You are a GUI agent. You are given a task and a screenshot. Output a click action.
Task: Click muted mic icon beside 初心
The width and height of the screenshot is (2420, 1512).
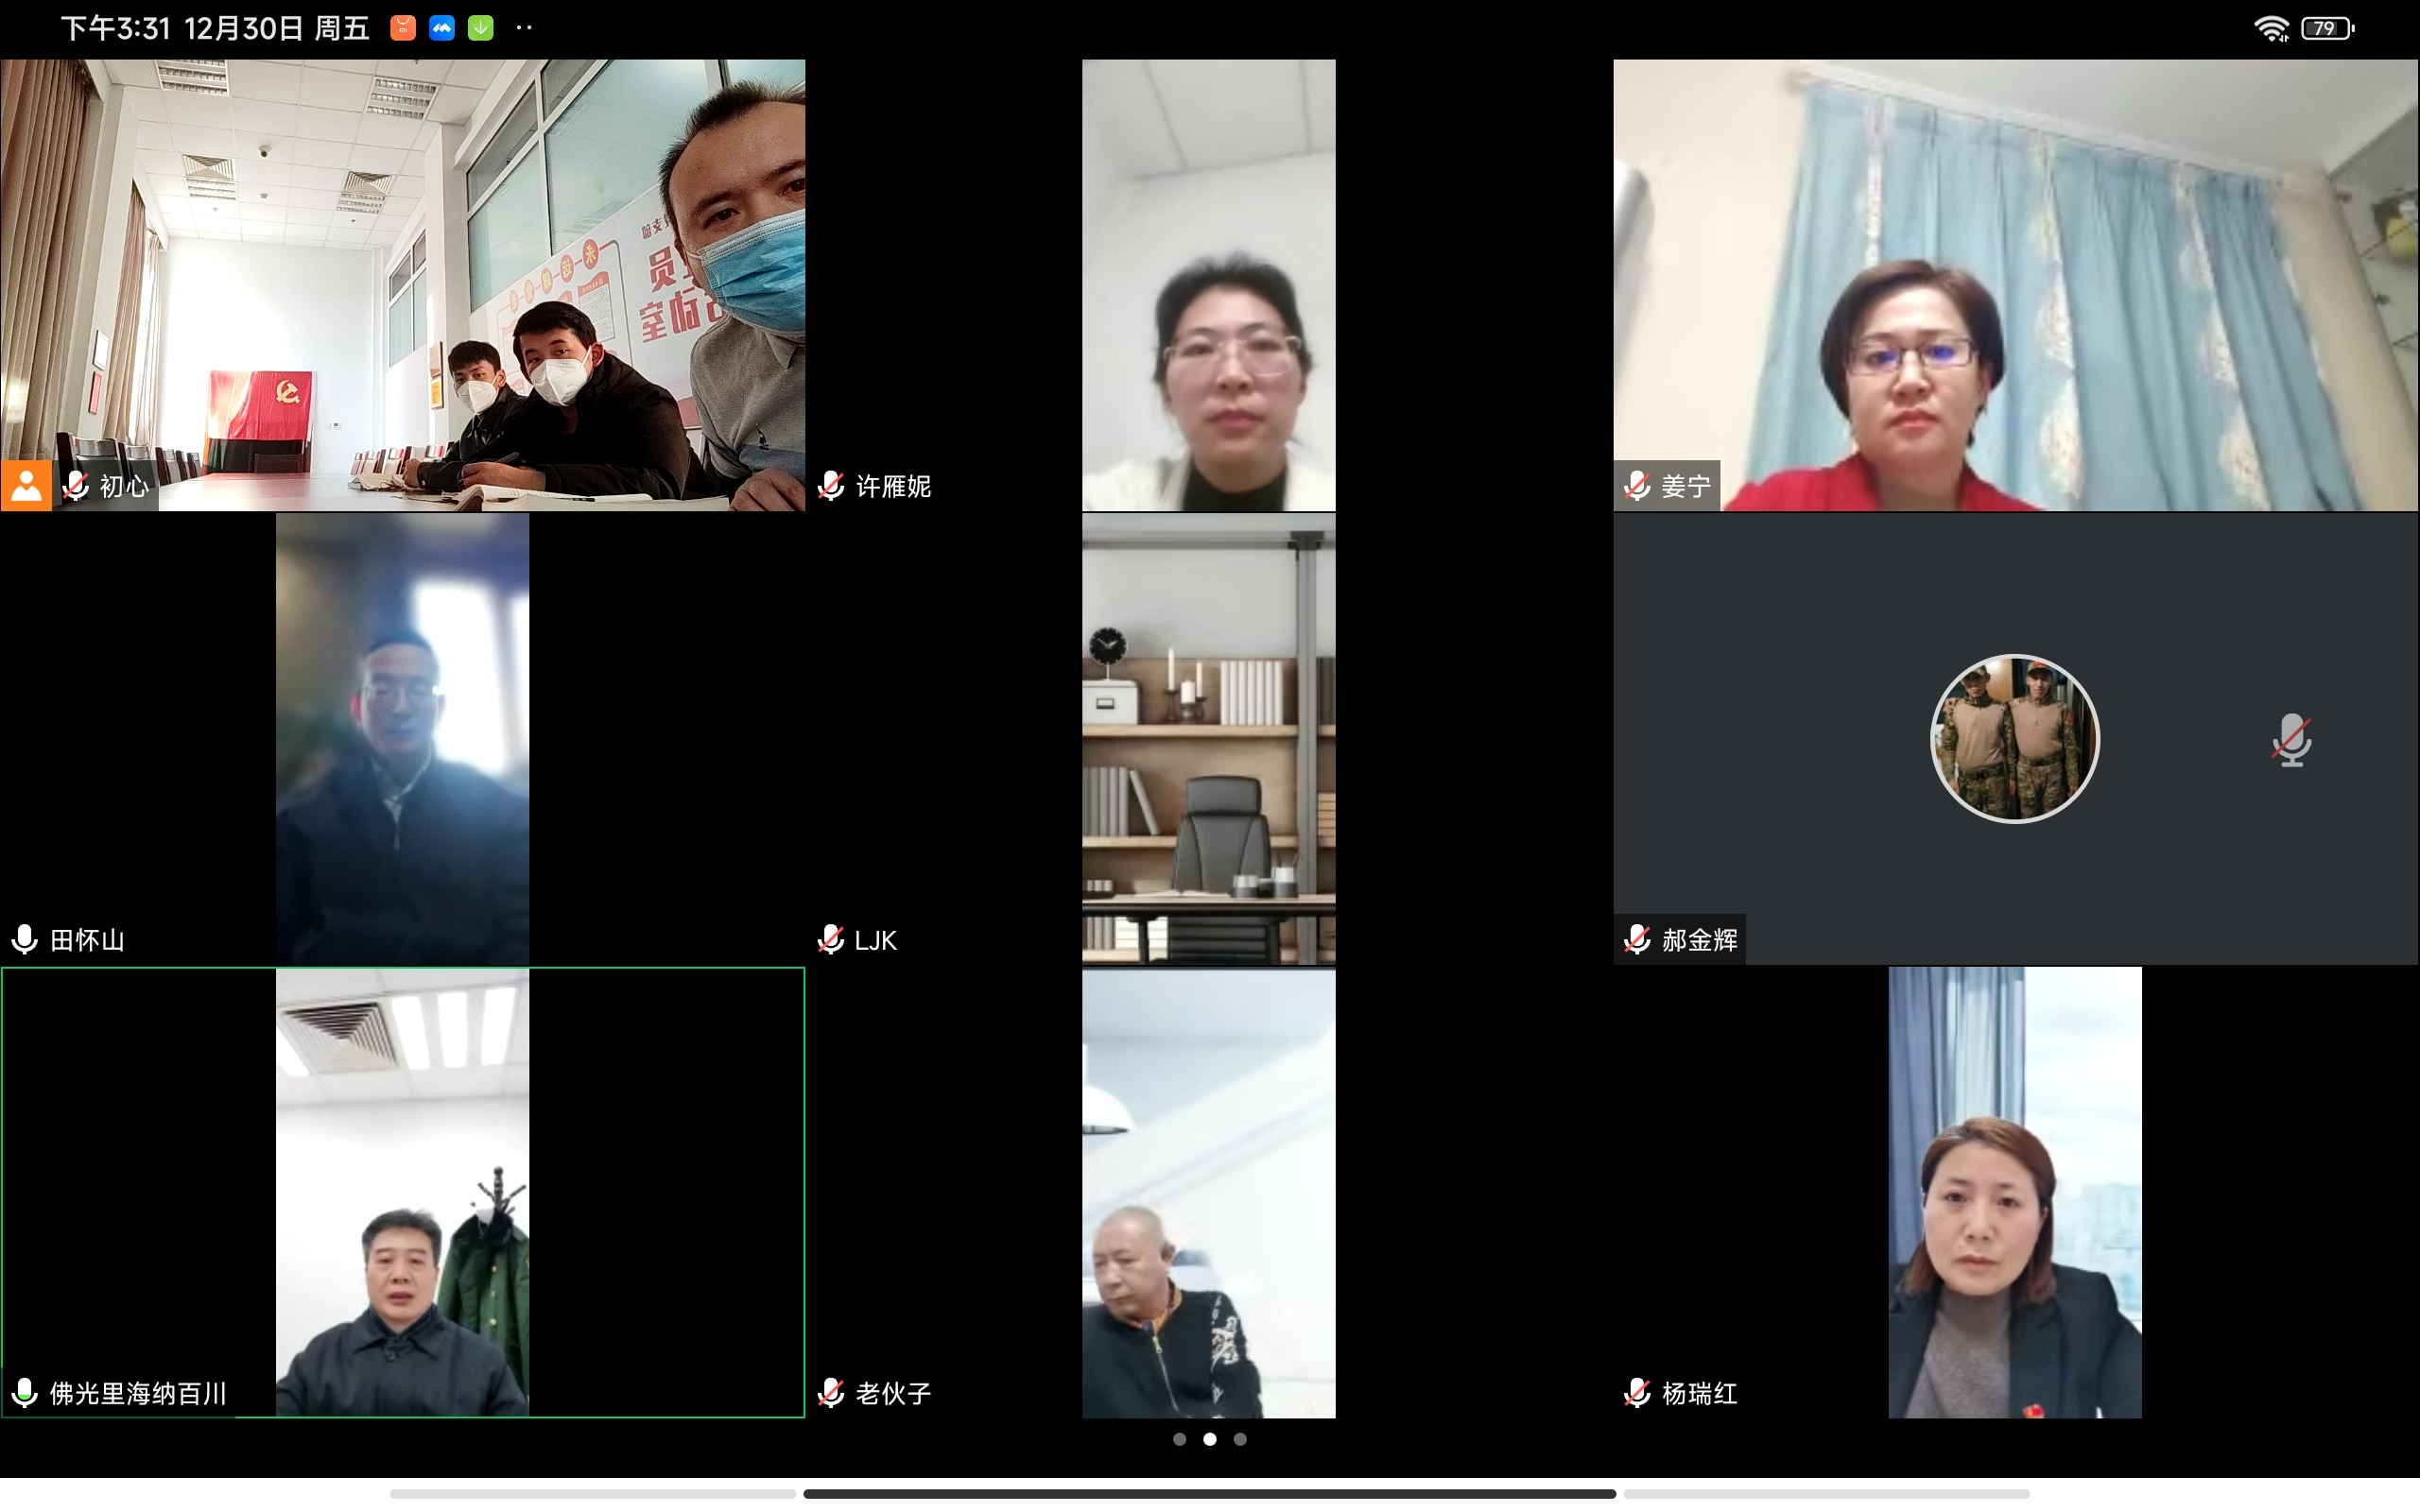point(76,486)
